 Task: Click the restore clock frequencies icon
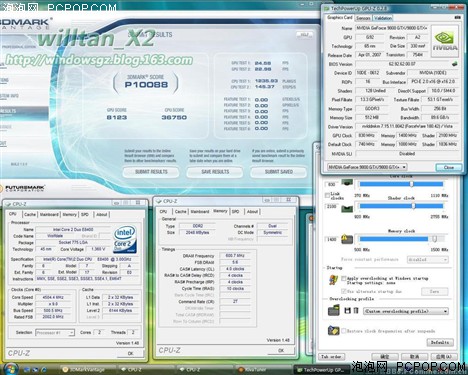coord(333,331)
